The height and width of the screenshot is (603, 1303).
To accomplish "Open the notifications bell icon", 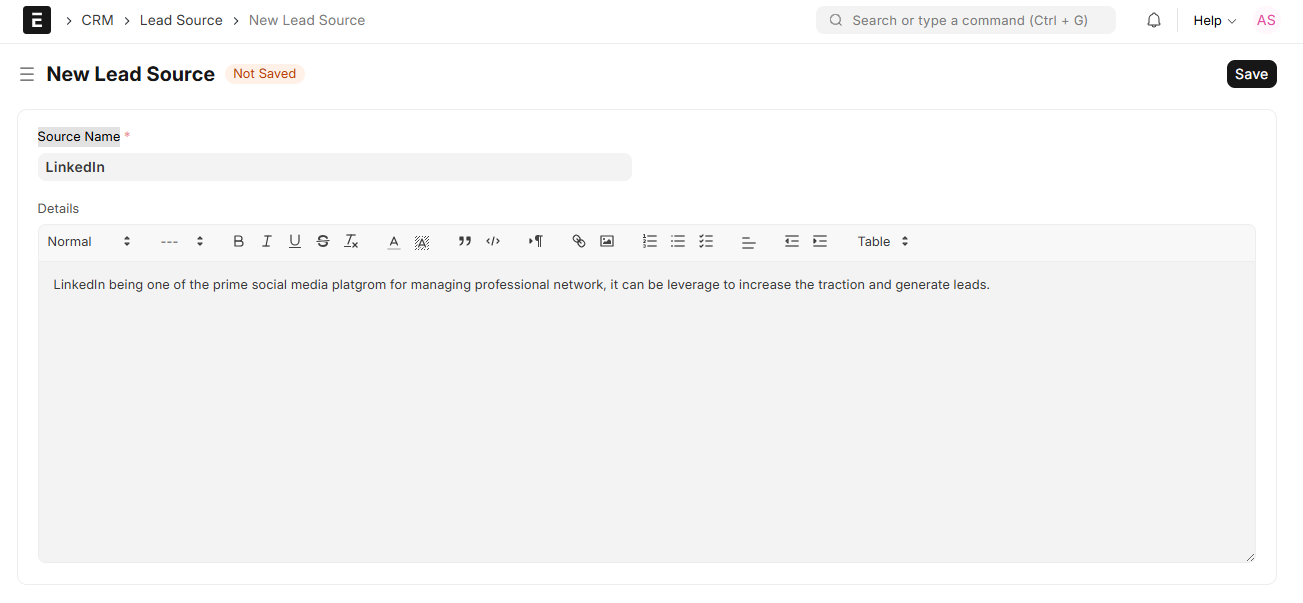I will pyautogui.click(x=1154, y=20).
